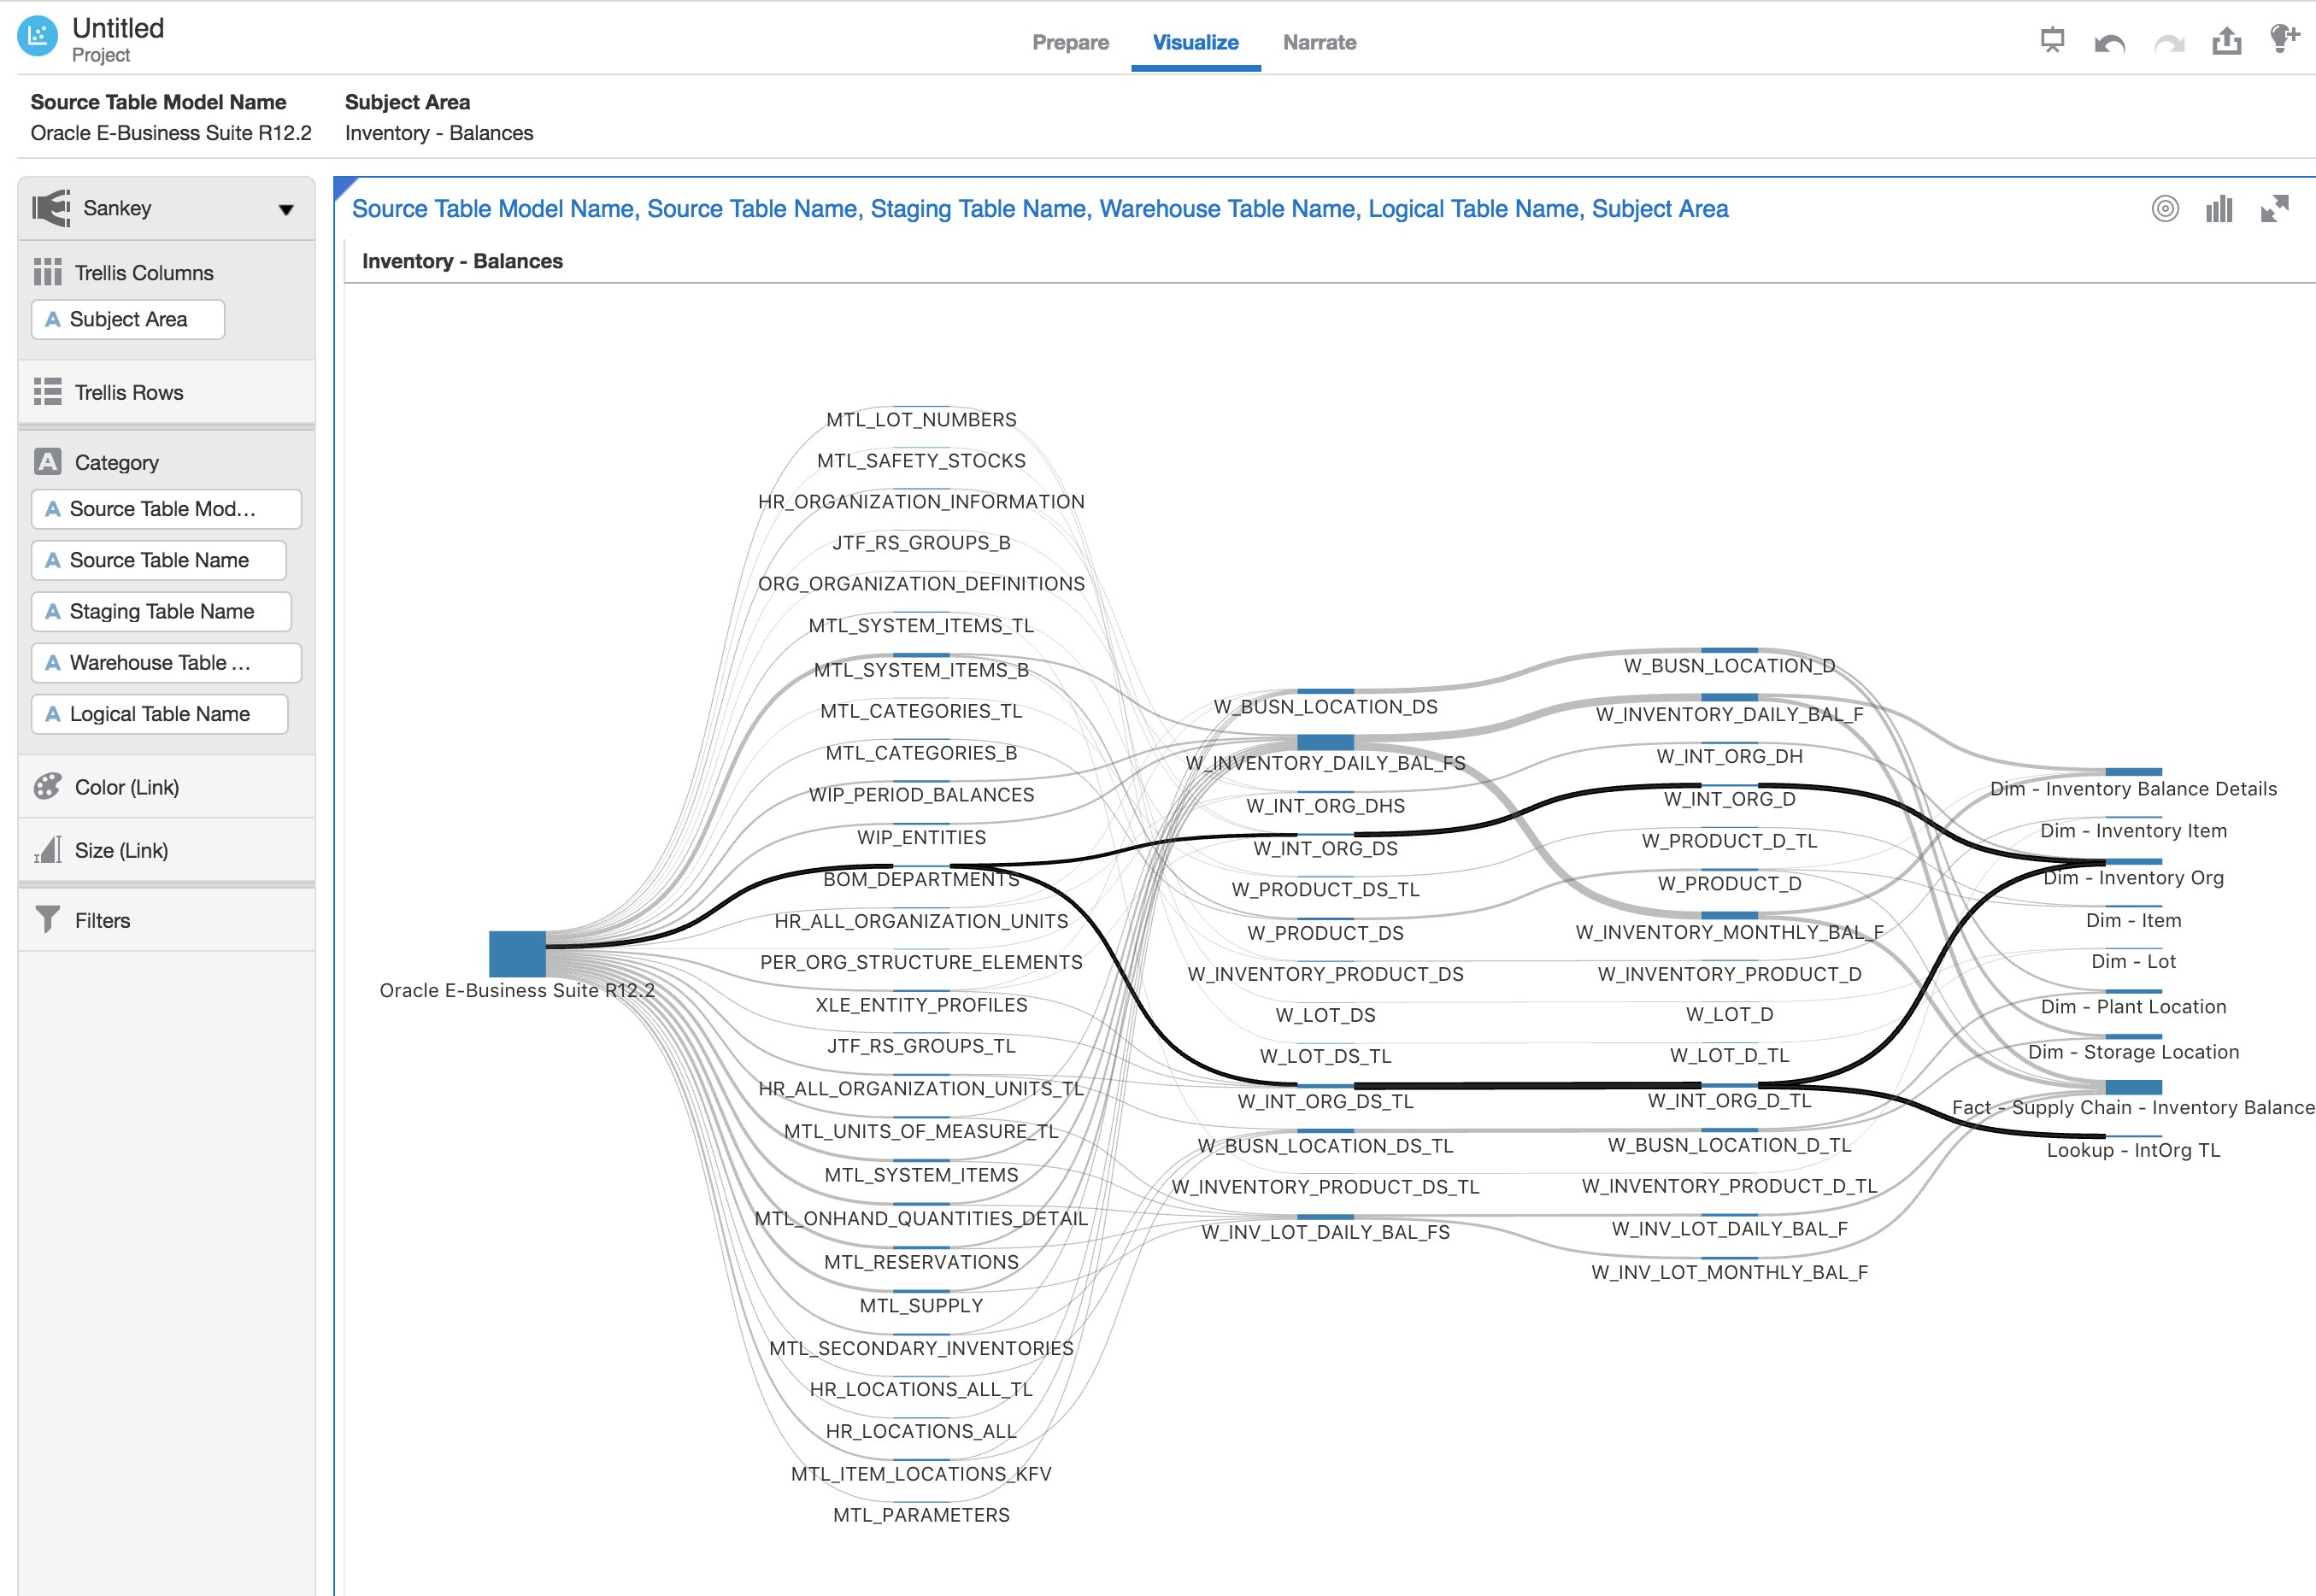Click the bar chart icon in the chart header

2219,208
